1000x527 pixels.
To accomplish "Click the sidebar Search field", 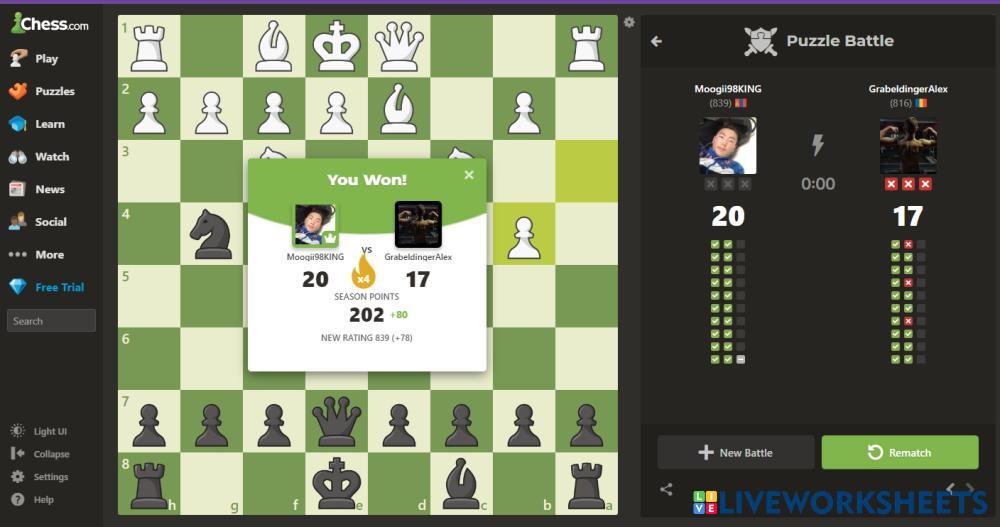I will tap(51, 321).
